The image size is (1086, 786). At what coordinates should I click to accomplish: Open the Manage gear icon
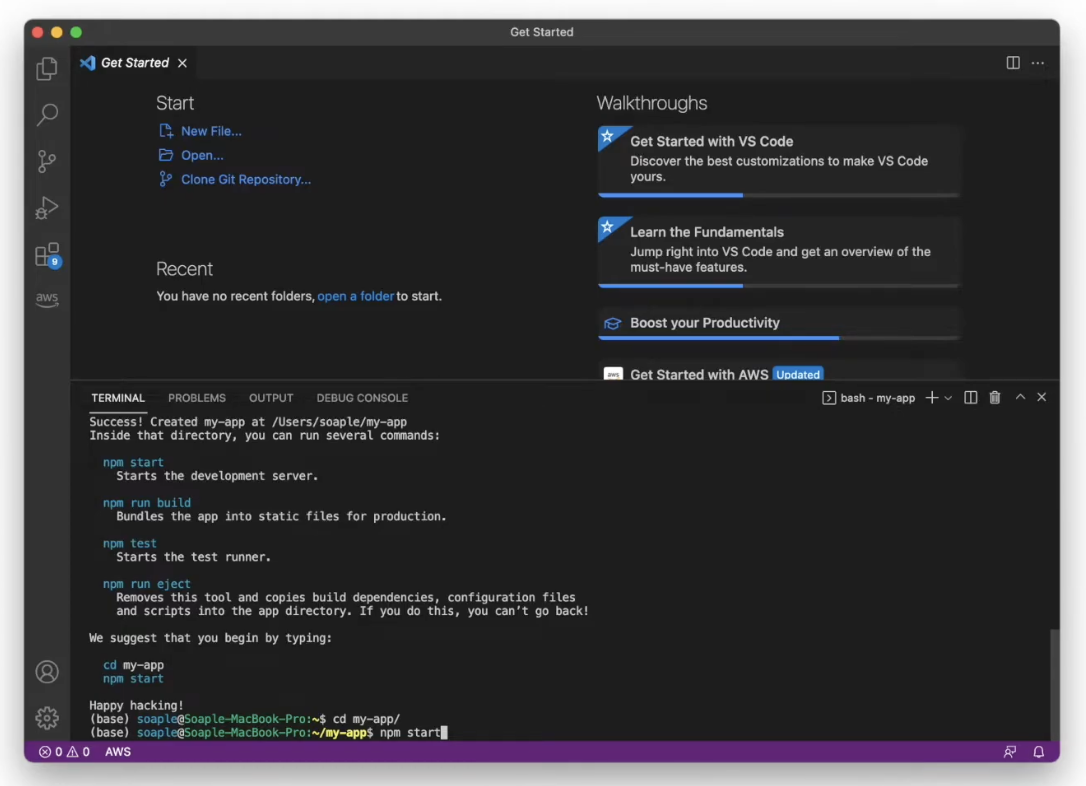coord(47,717)
